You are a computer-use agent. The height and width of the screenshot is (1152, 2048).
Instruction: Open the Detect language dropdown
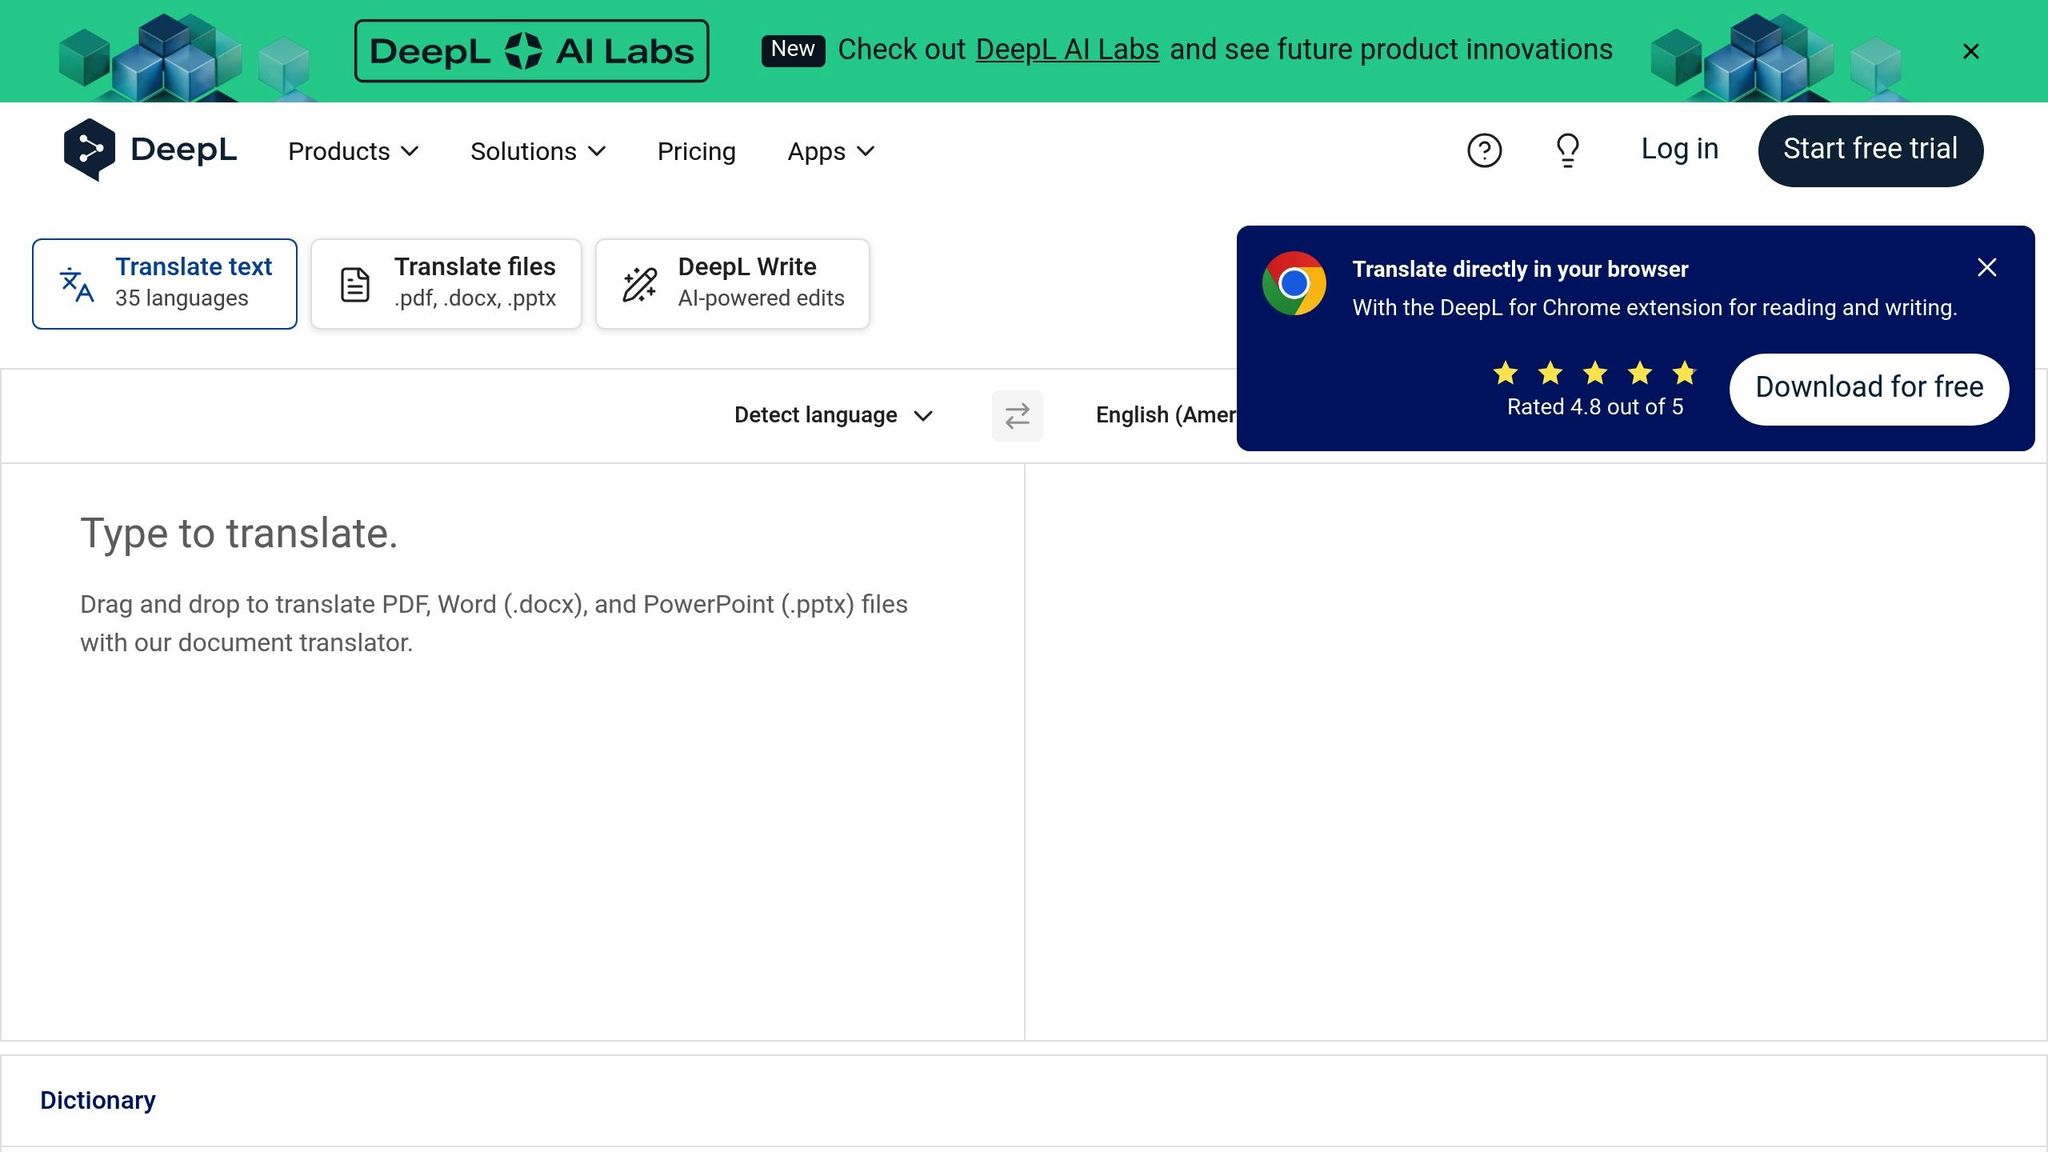click(x=833, y=415)
